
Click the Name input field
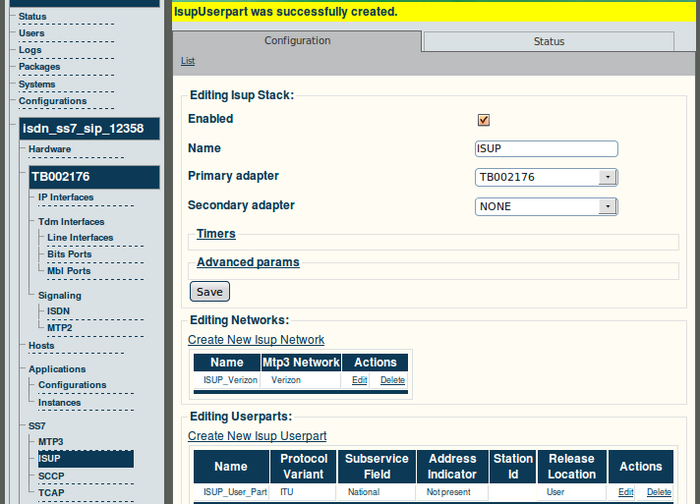click(x=546, y=149)
